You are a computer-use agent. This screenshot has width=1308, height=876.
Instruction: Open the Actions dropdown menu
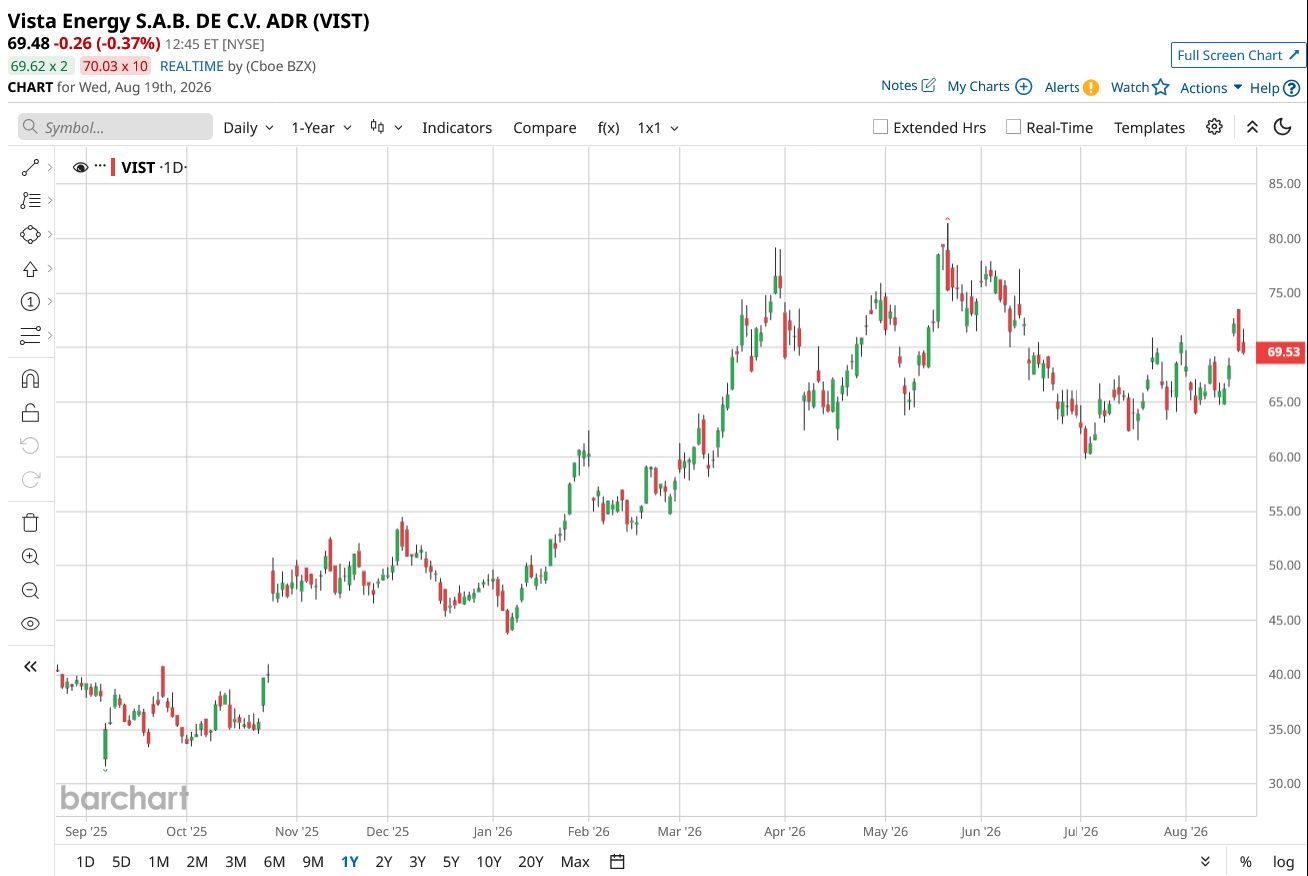(x=1211, y=87)
